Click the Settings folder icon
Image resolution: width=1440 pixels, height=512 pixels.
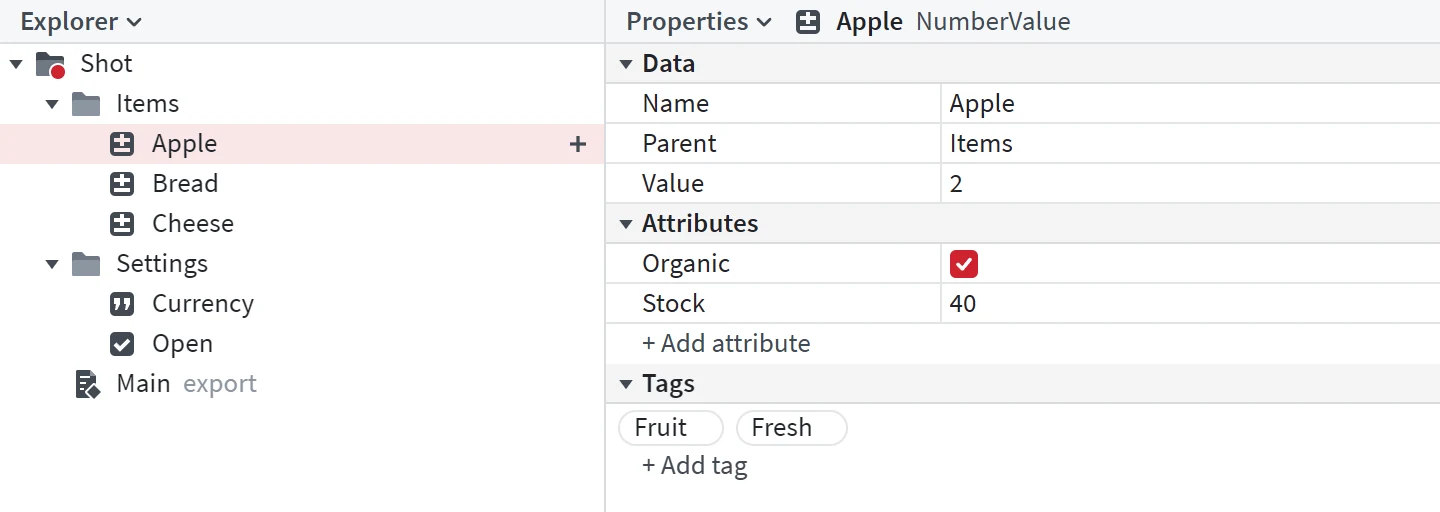click(x=86, y=264)
